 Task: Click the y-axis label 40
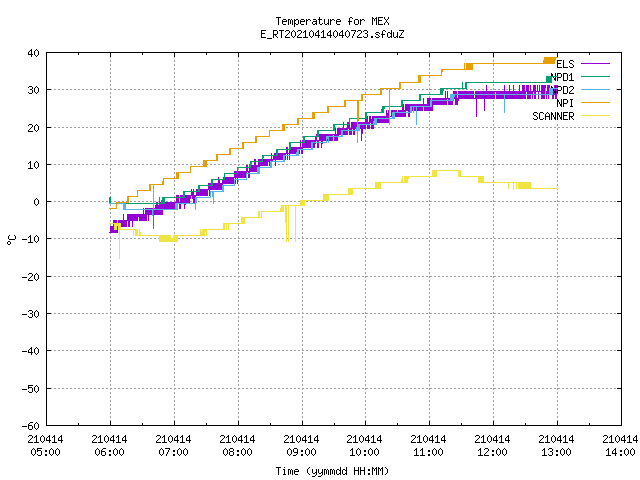pyautogui.click(x=33, y=53)
